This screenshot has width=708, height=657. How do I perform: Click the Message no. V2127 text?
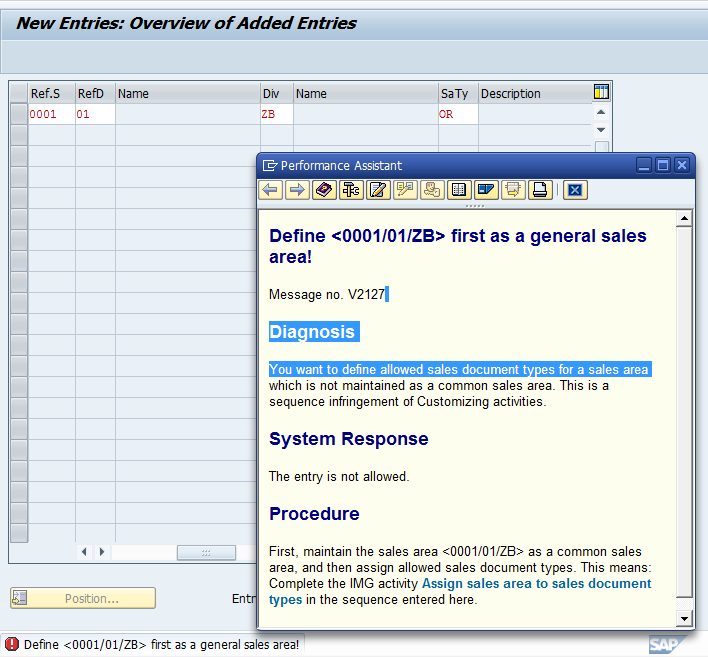(327, 294)
